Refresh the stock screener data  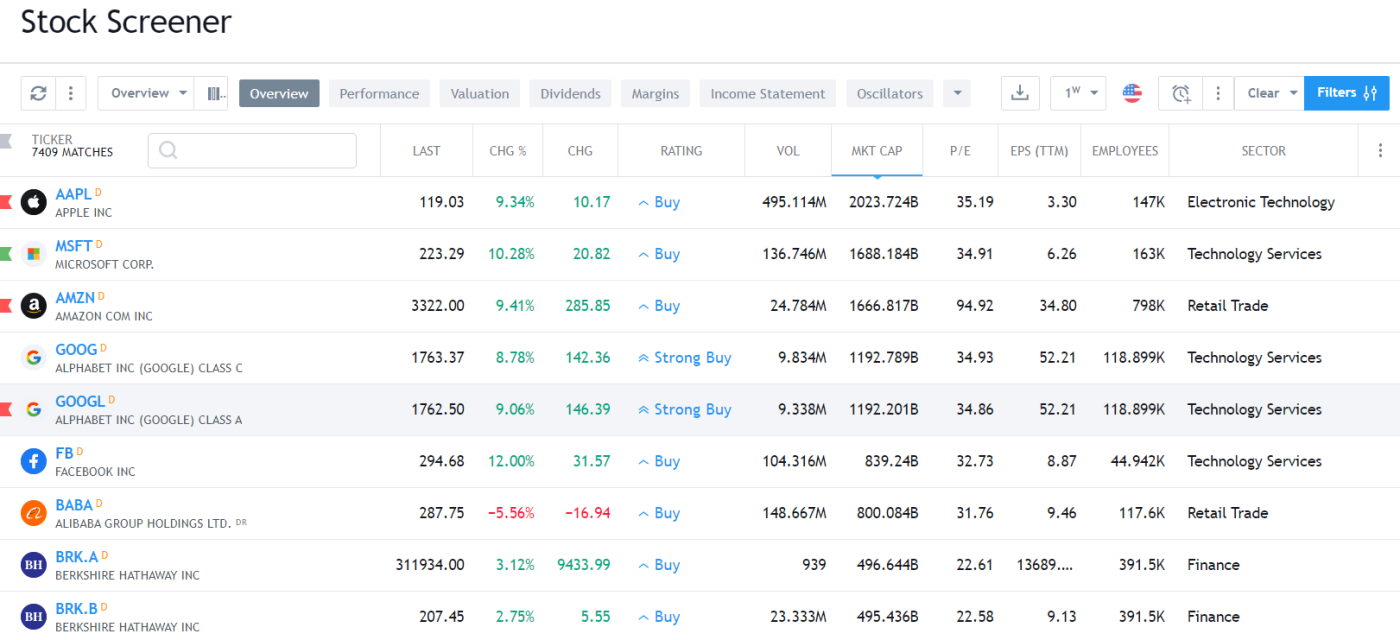coord(38,92)
